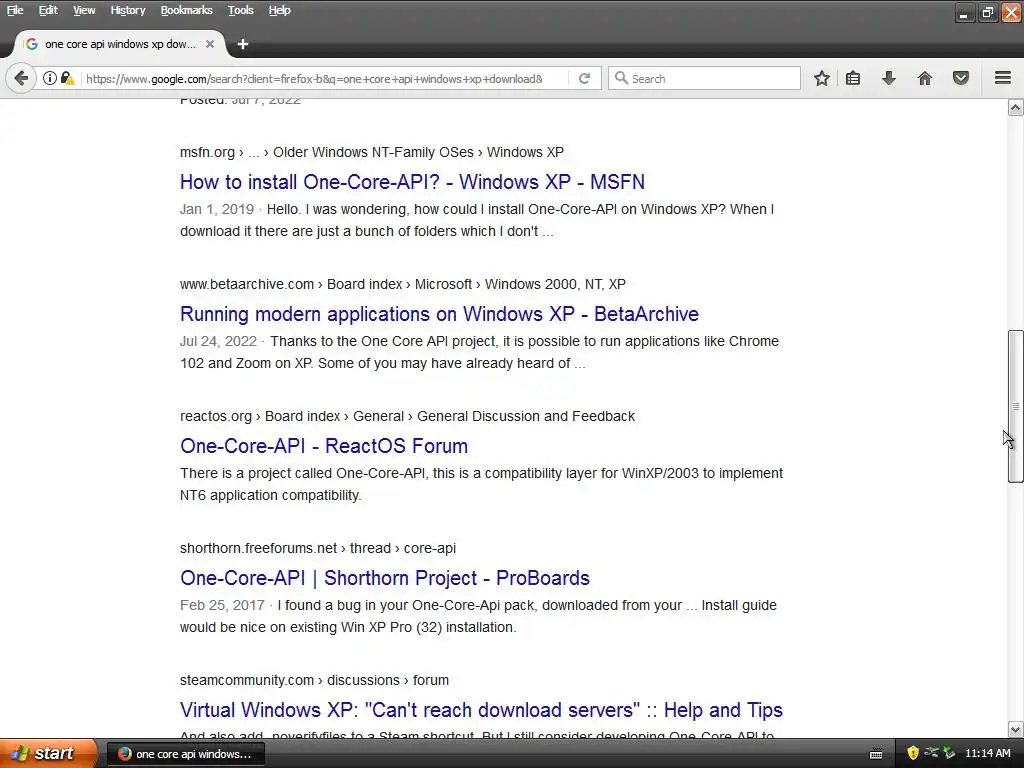Open 'One-Core-API | Shorthorn Project - ProBoards' link
The image size is (1024, 768).
(x=385, y=578)
